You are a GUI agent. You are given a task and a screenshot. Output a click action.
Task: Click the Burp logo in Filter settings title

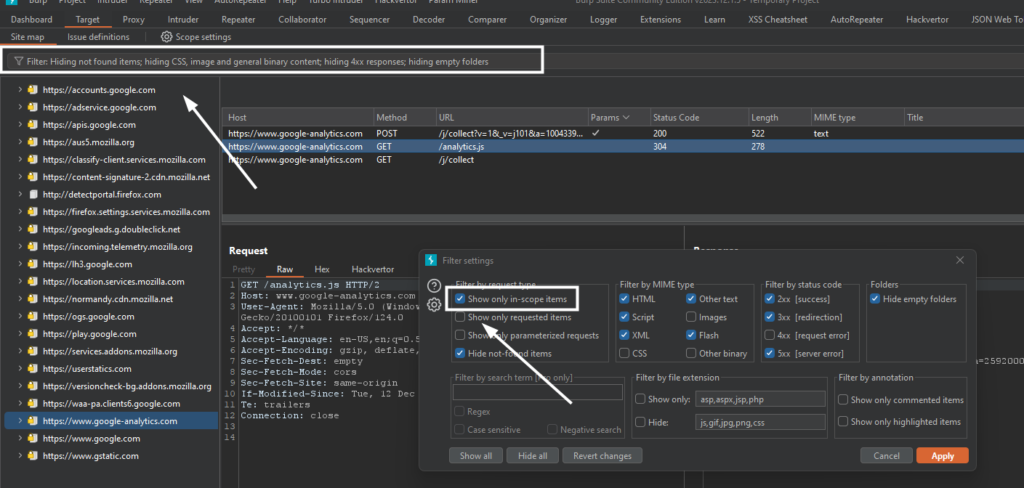430,260
